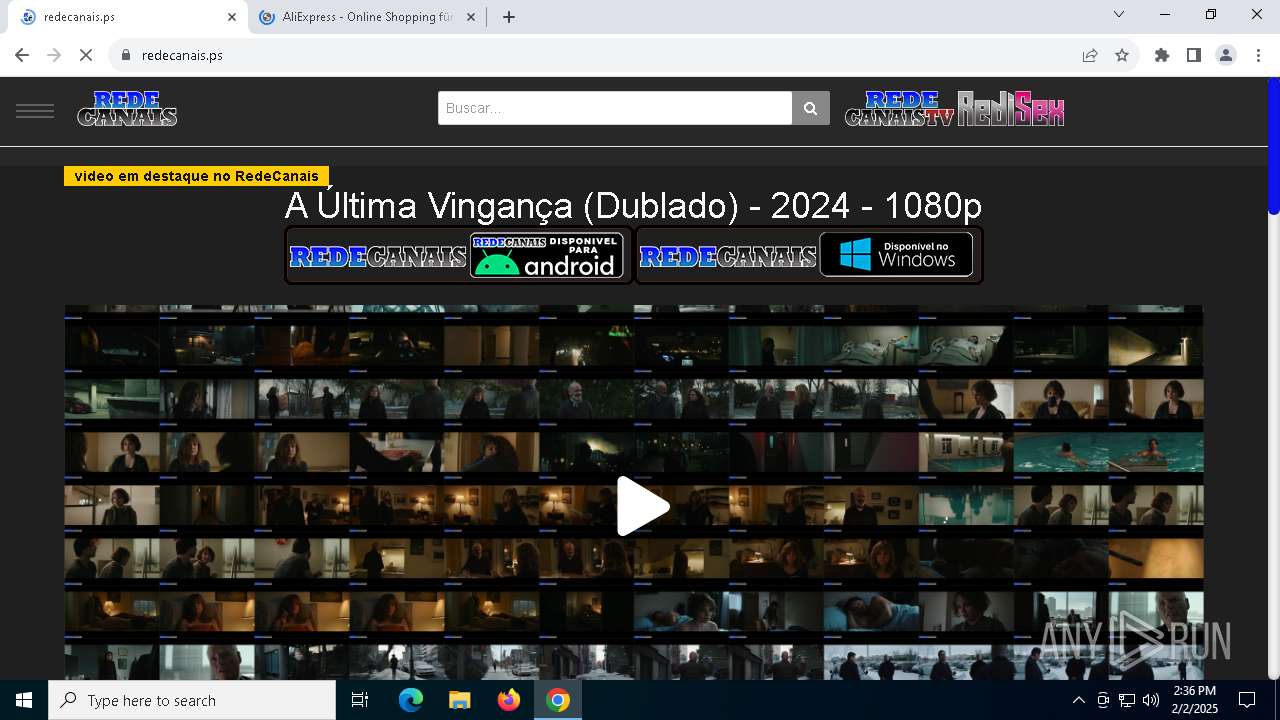Open the RedeSex logo link

1011,108
